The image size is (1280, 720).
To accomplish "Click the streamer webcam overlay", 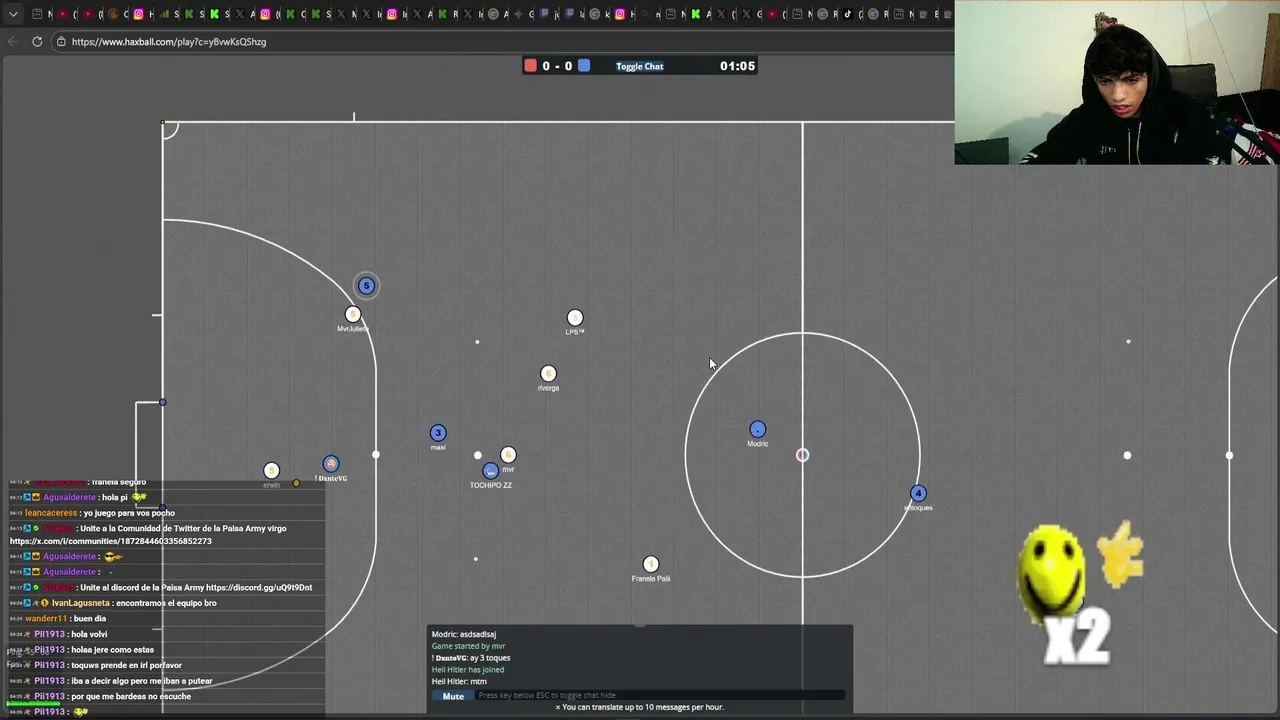I will pyautogui.click(x=1117, y=82).
